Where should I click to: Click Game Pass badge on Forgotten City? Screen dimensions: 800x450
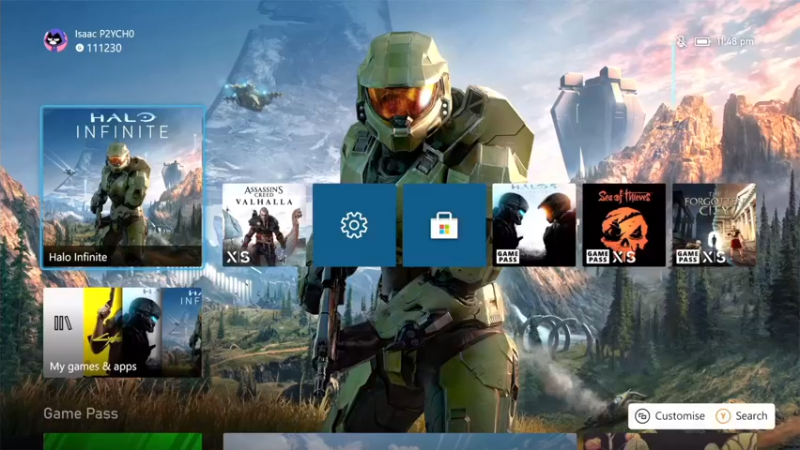coord(687,257)
